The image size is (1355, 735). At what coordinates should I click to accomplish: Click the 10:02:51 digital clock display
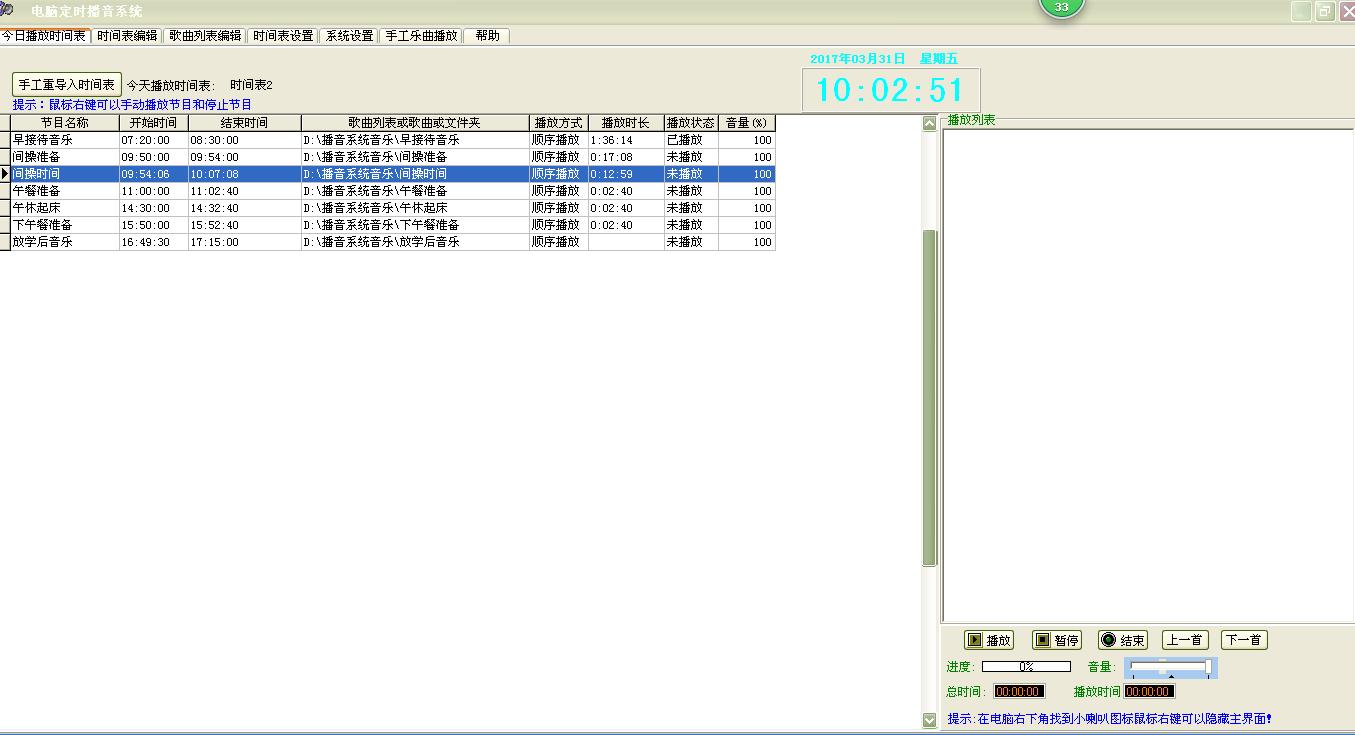pyautogui.click(x=890, y=90)
